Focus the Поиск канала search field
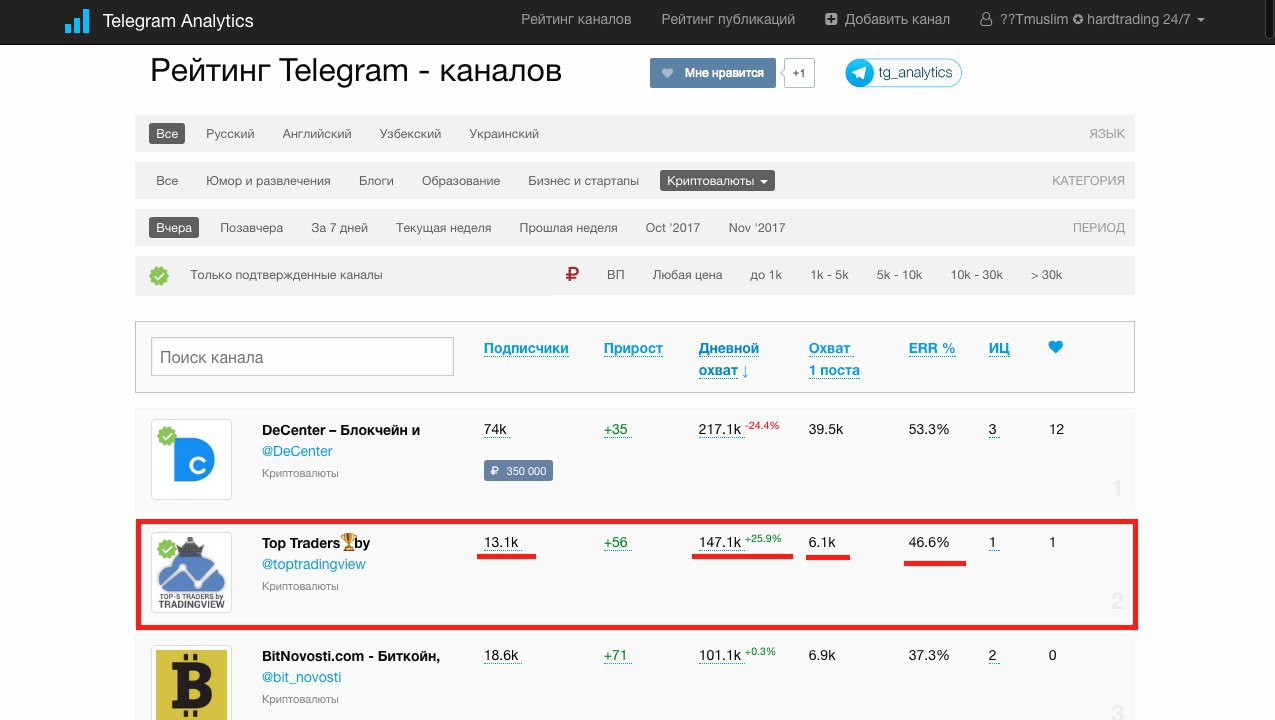This screenshot has width=1275, height=720. [302, 357]
